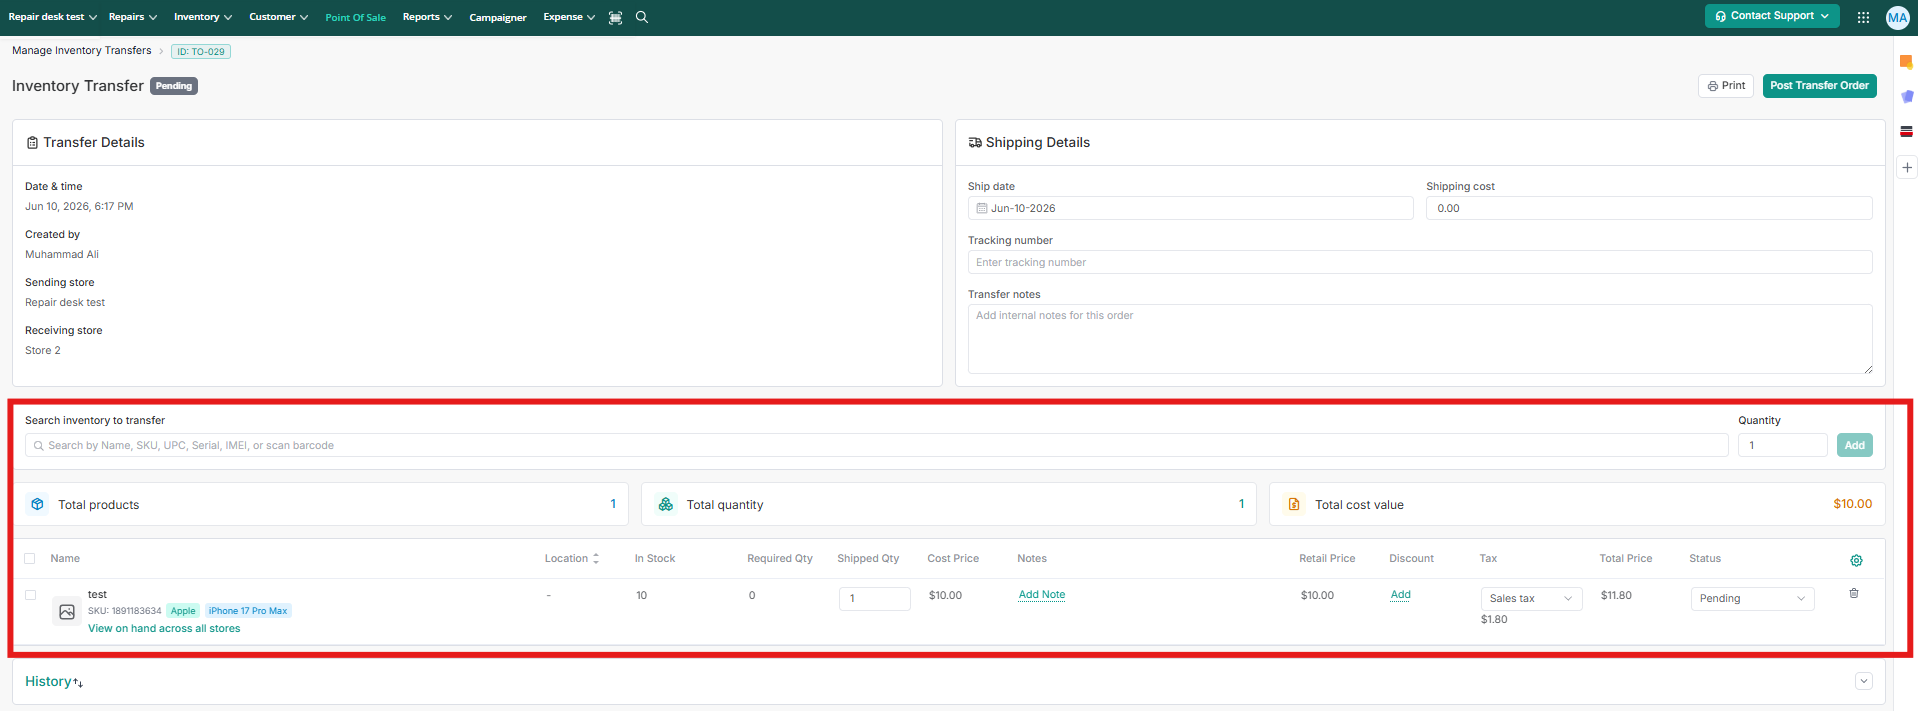Expand the History section chevron

pos(1864,681)
